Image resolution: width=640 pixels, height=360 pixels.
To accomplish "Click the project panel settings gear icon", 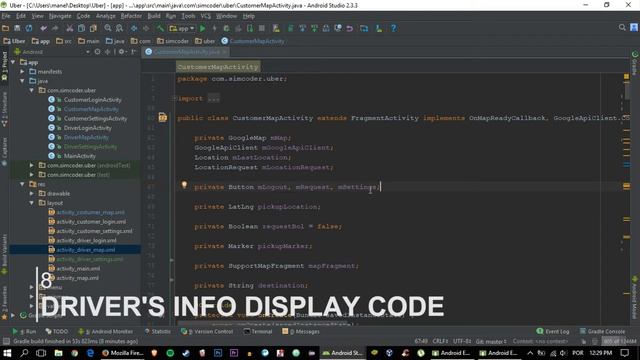I will (x=121, y=52).
